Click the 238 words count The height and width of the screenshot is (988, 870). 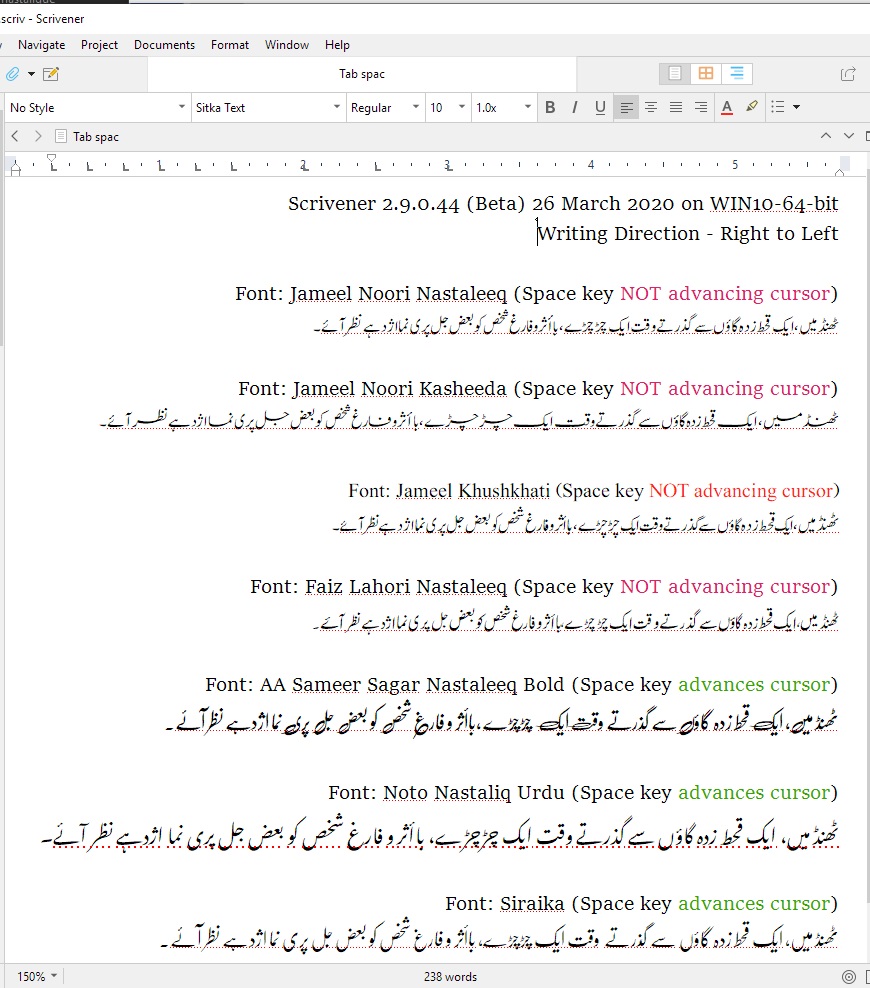[450, 977]
